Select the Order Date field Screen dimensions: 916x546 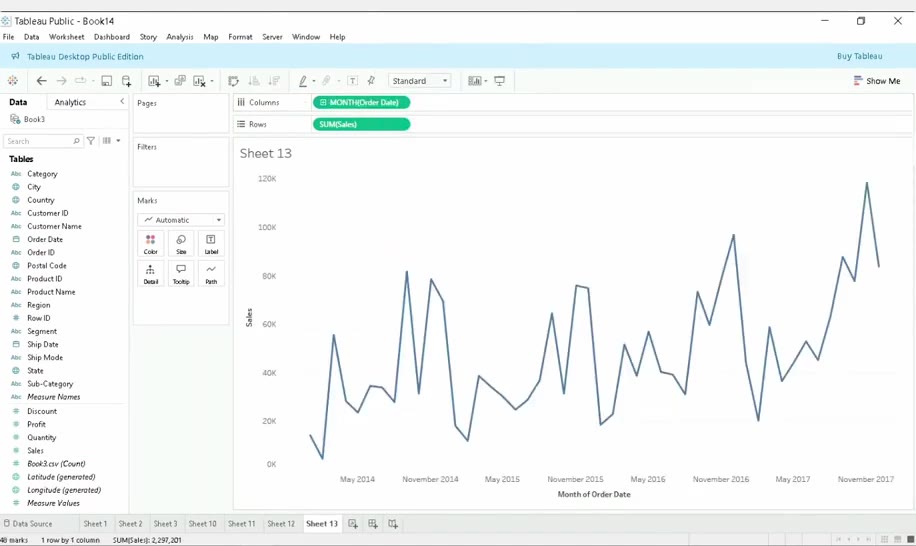[x=45, y=239]
